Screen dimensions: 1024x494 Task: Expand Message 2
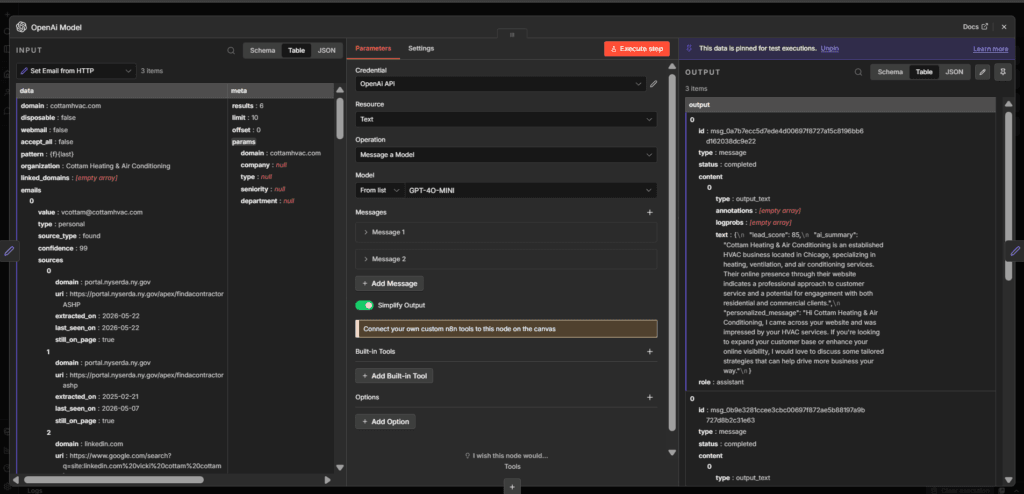(506, 259)
